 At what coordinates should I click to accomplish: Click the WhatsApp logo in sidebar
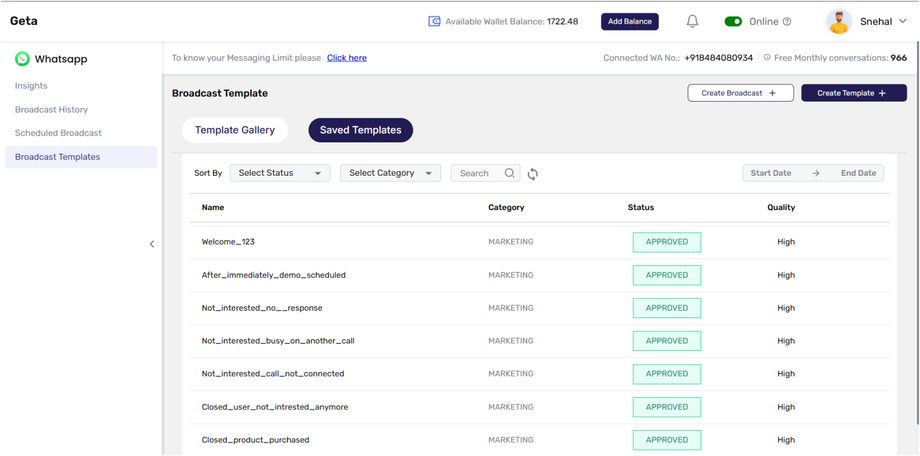point(22,59)
